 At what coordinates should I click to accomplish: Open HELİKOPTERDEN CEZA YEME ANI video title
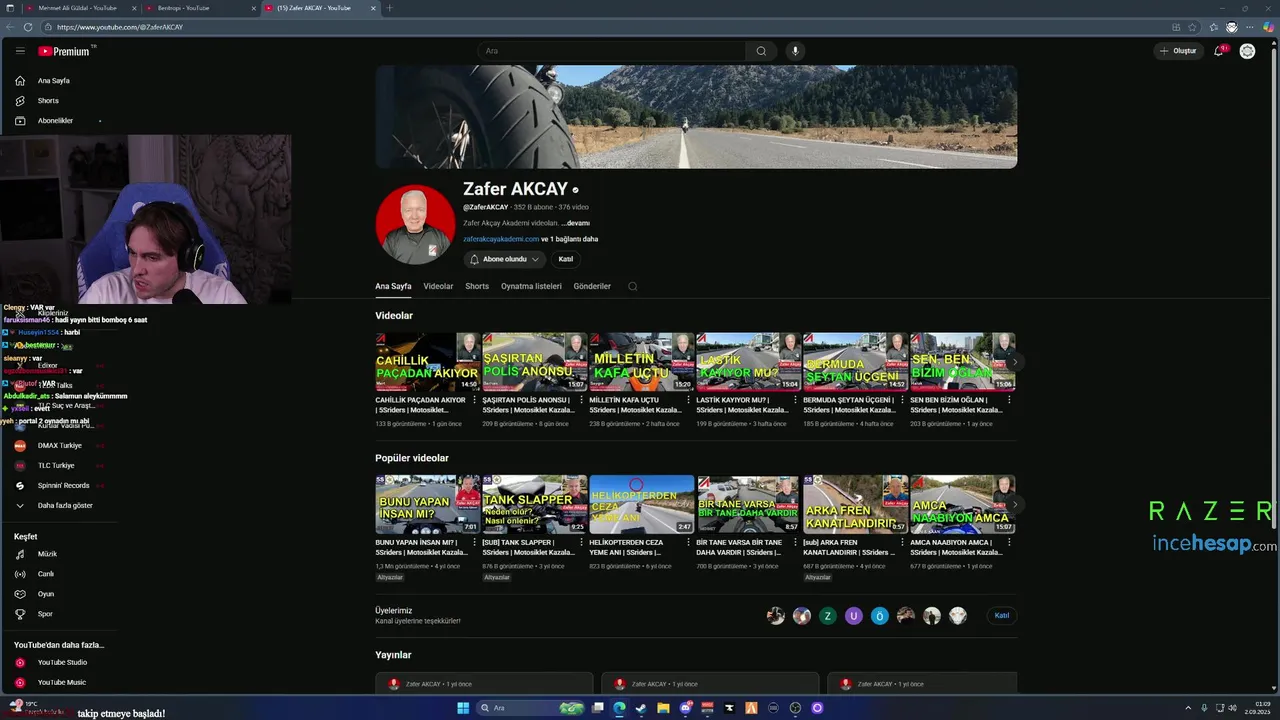pos(636,547)
